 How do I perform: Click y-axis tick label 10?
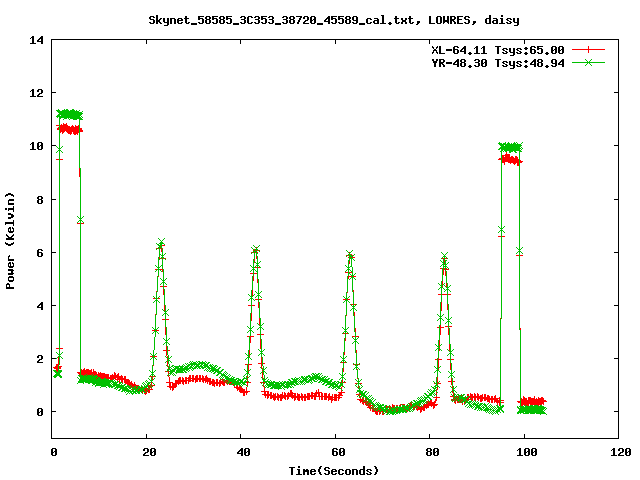pyautogui.click(x=36, y=146)
